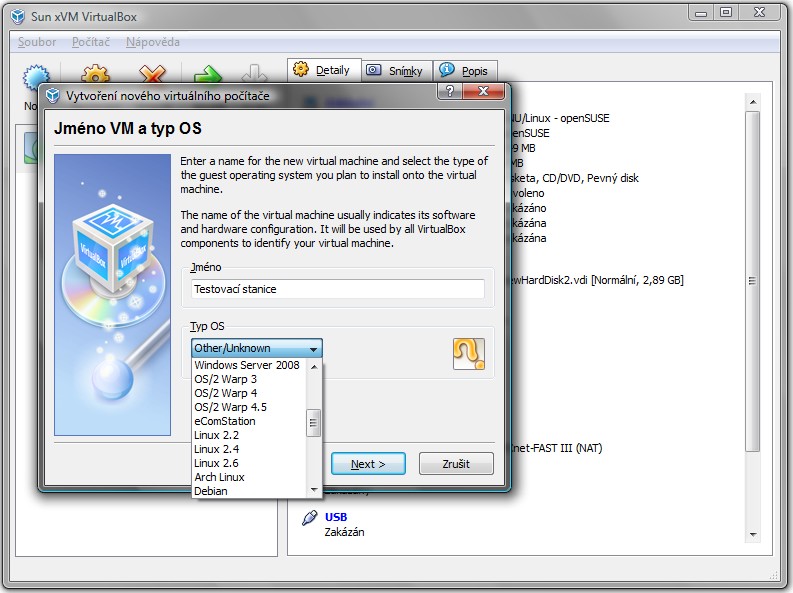Click the 'Zakázán' text under USB
Screen dimensions: 793x593
pyautogui.click(x=344, y=532)
